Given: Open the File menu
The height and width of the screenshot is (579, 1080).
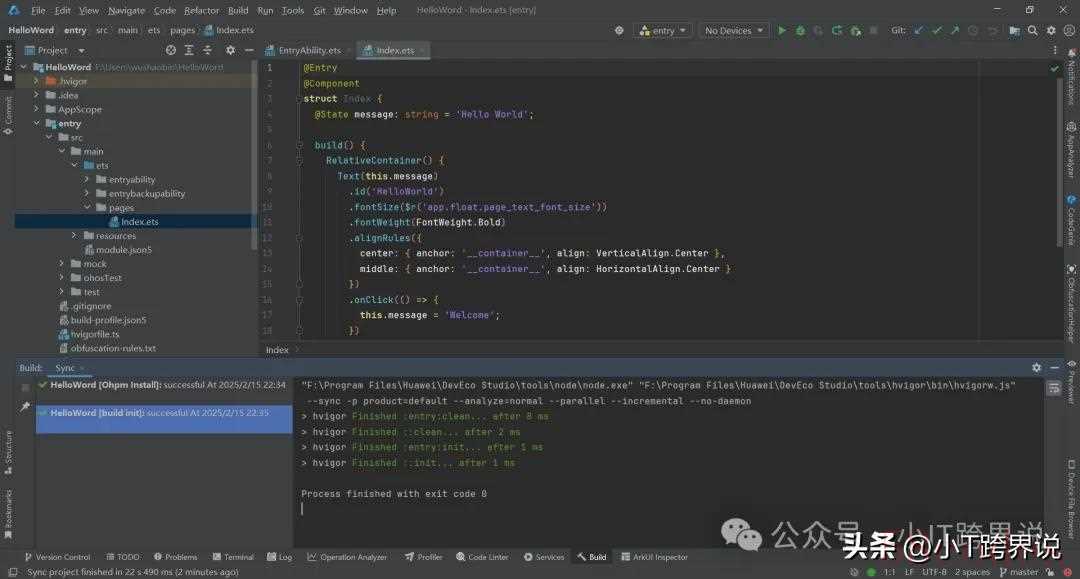Looking at the screenshot, I should (38, 10).
